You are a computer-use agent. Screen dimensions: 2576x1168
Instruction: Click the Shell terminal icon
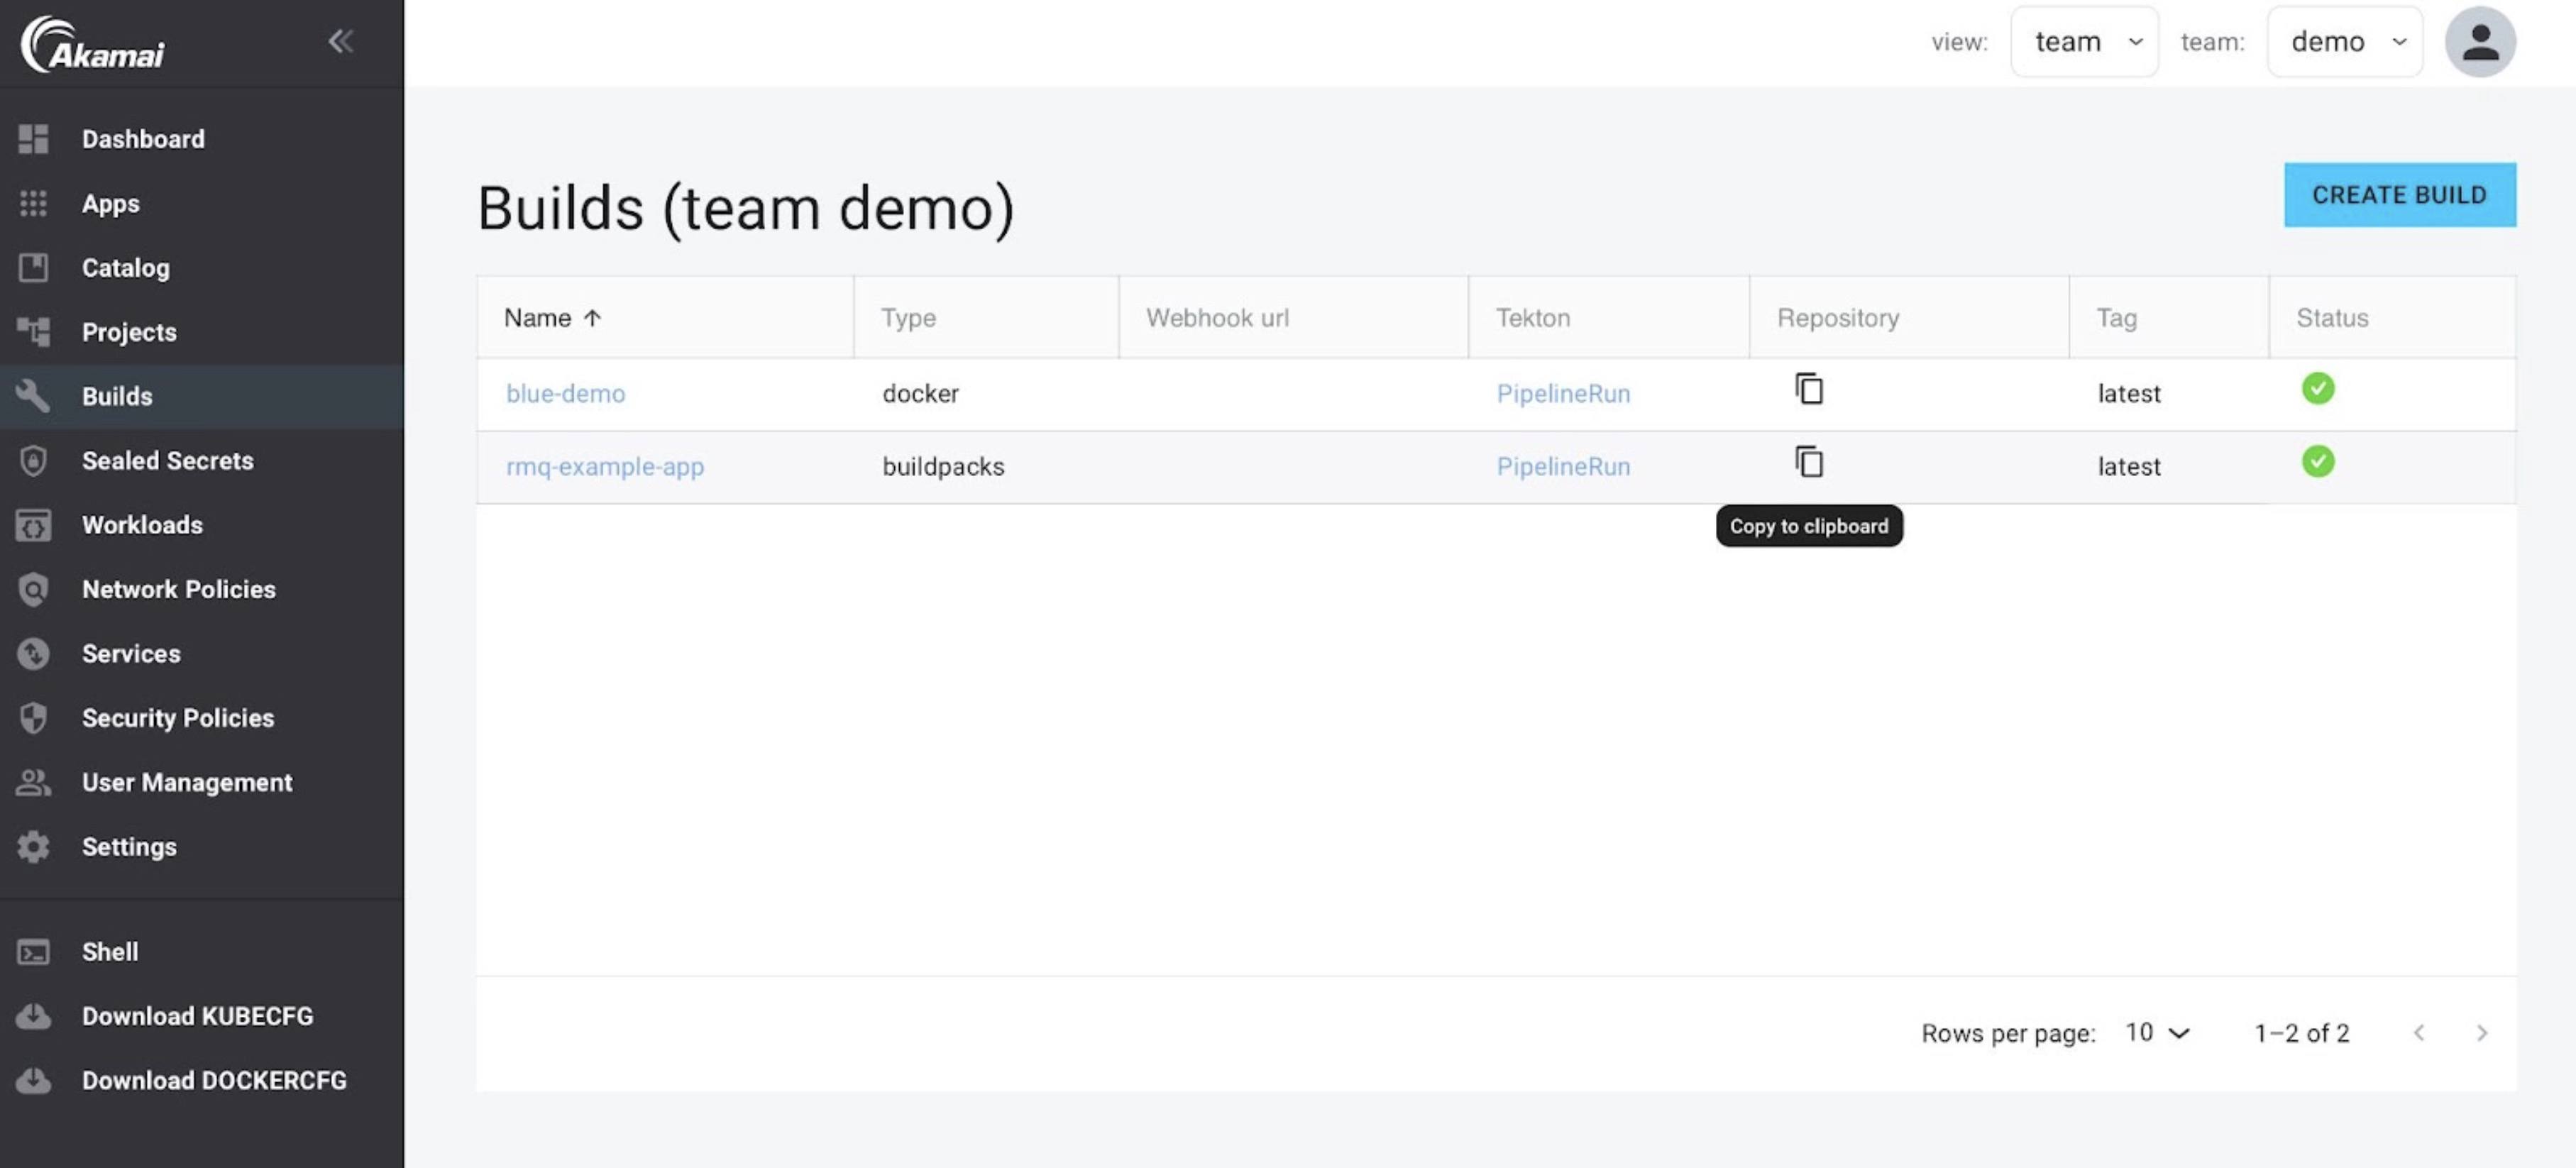pyautogui.click(x=33, y=951)
